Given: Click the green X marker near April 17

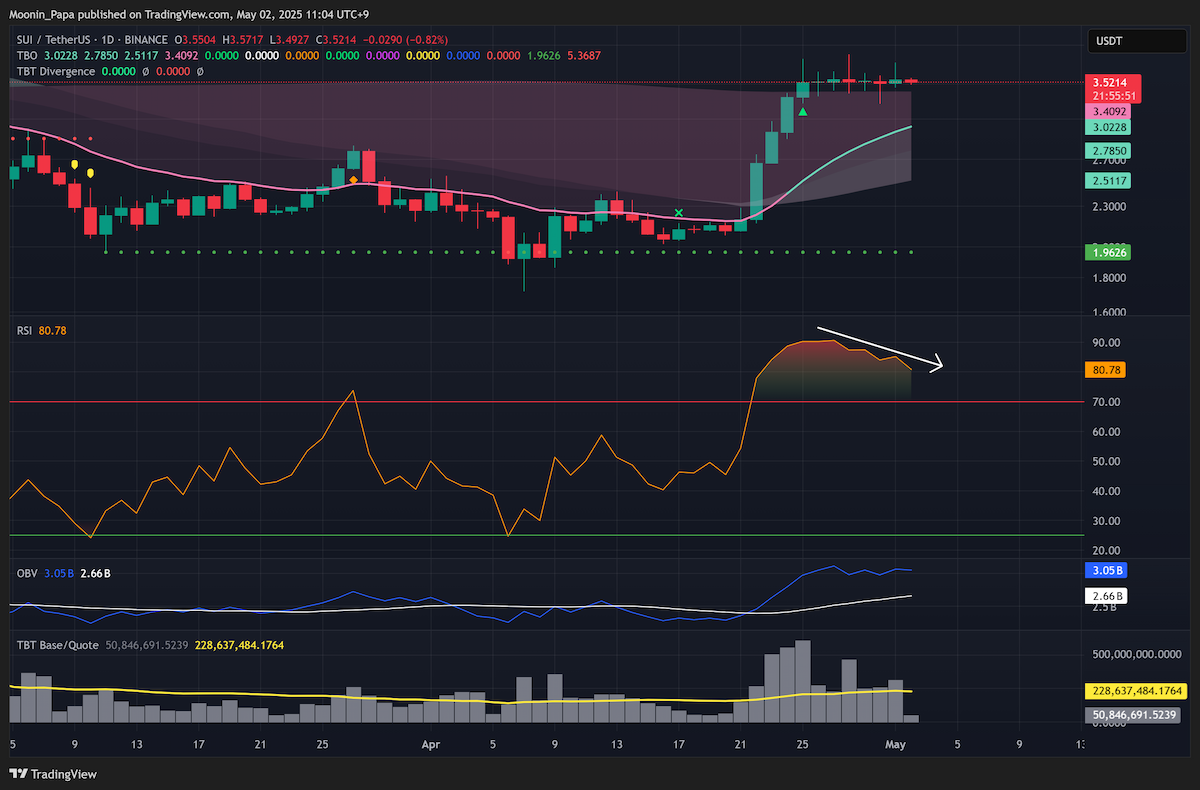Looking at the screenshot, I should tap(679, 213).
